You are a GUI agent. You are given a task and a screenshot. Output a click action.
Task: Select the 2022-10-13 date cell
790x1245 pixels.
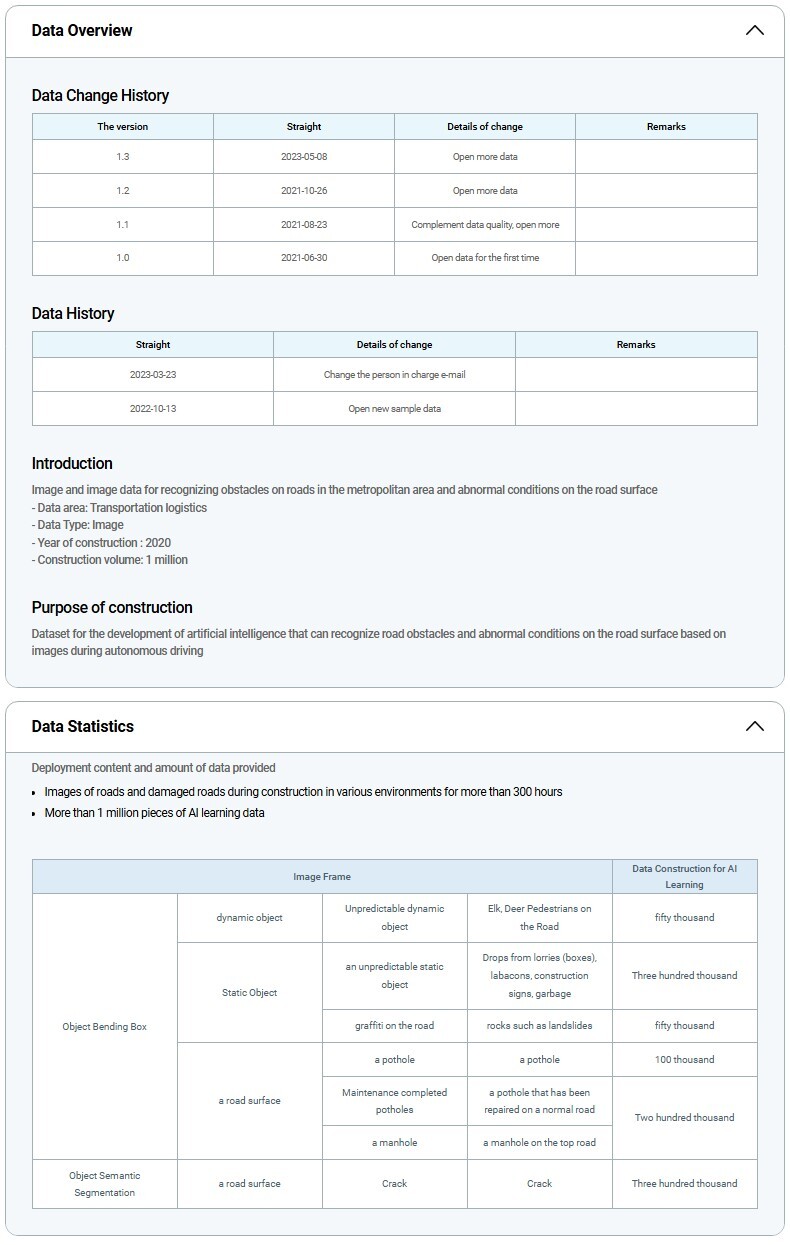pos(153,409)
